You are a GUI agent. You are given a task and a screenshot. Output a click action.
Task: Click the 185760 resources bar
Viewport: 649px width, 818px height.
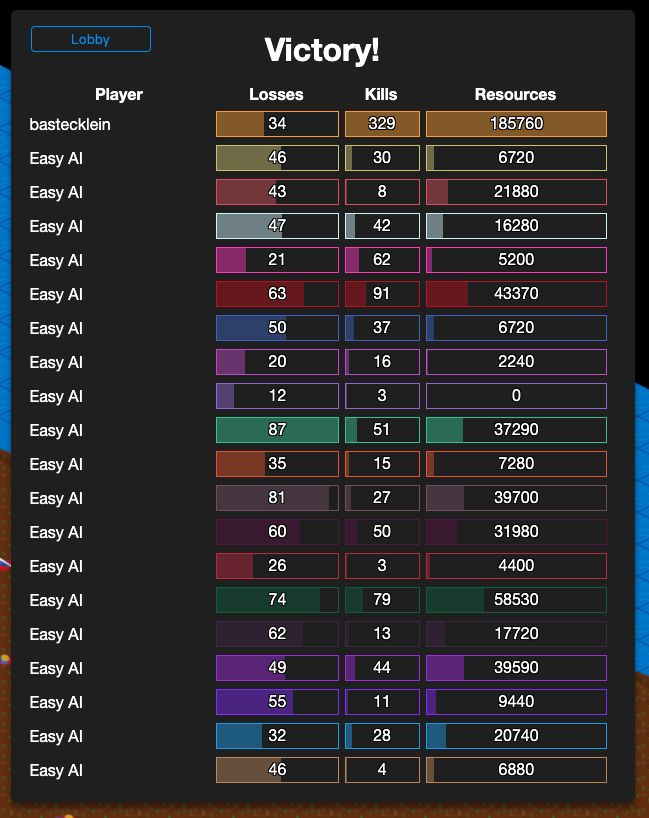point(516,124)
